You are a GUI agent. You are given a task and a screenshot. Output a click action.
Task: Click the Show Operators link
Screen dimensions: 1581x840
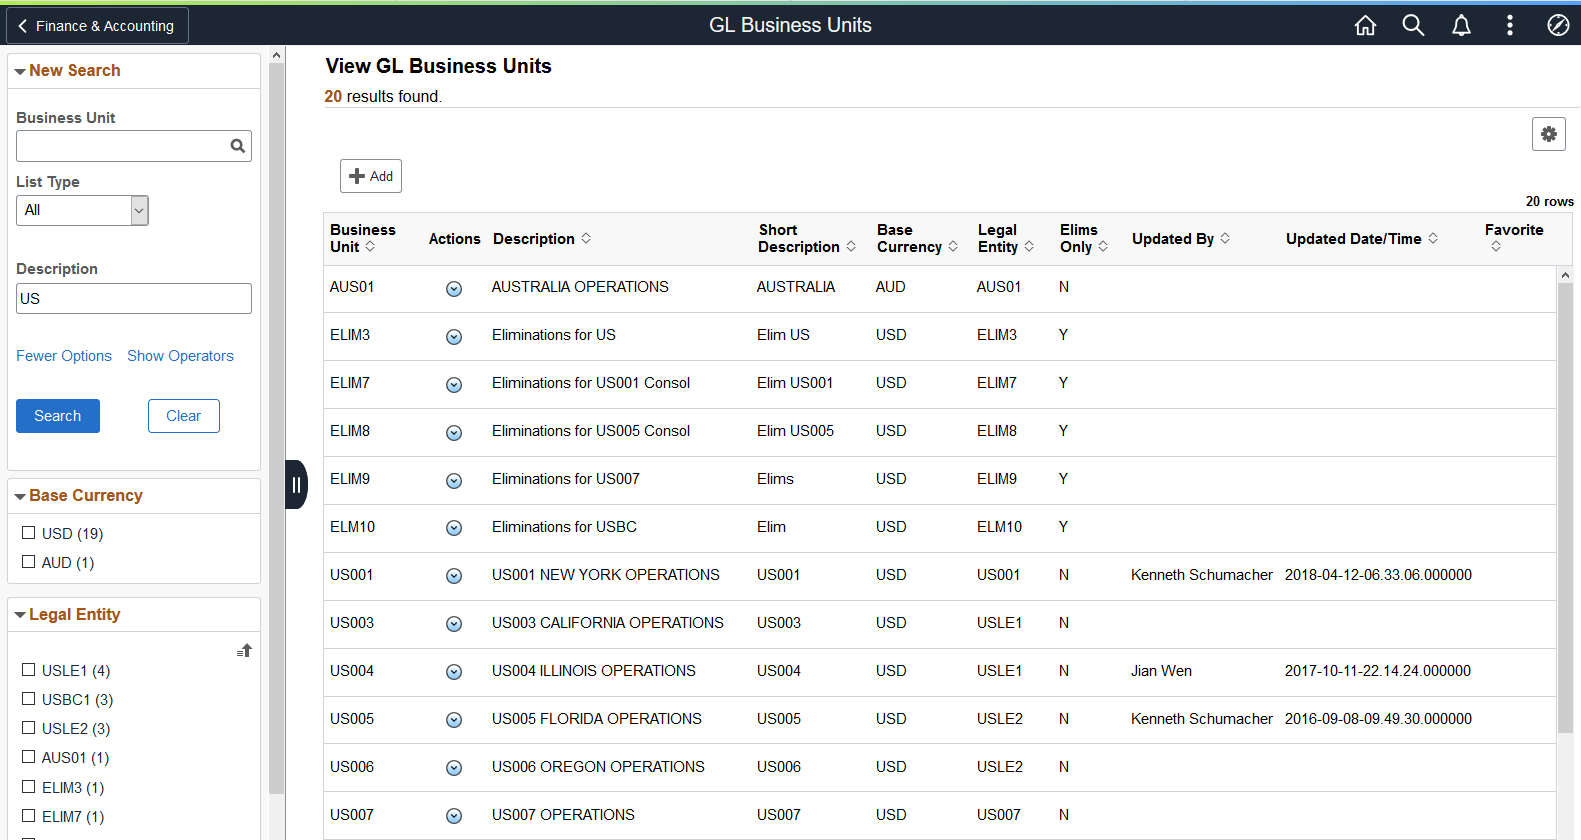click(x=180, y=356)
